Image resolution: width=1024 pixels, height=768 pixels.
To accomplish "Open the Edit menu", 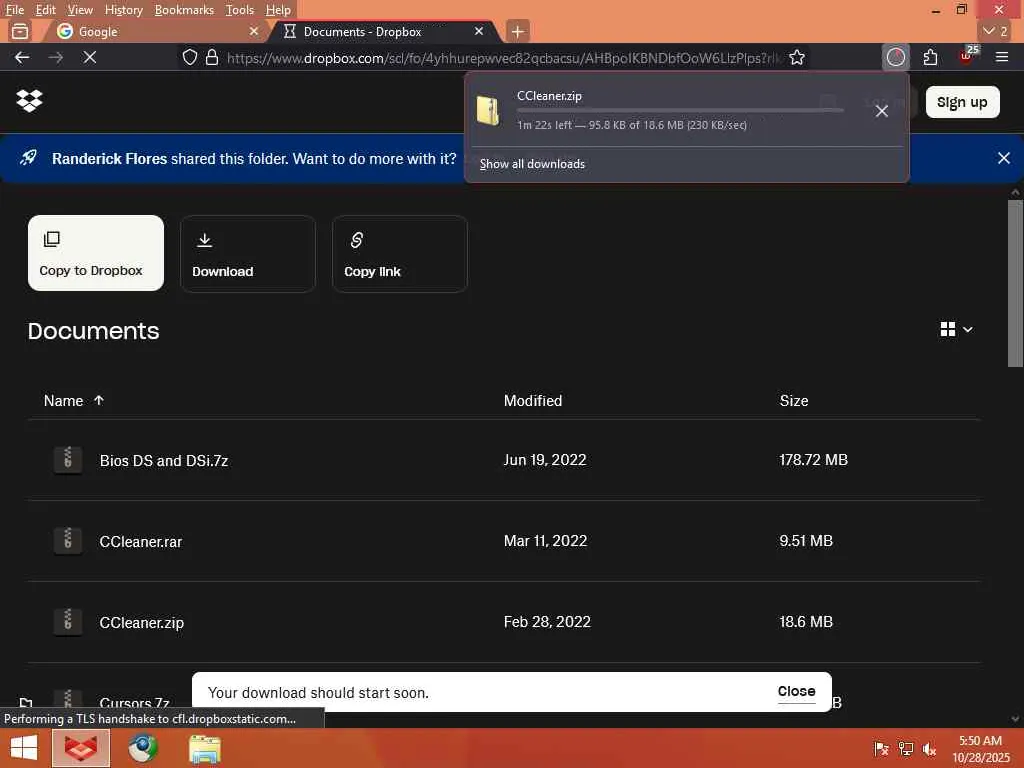I will (45, 10).
